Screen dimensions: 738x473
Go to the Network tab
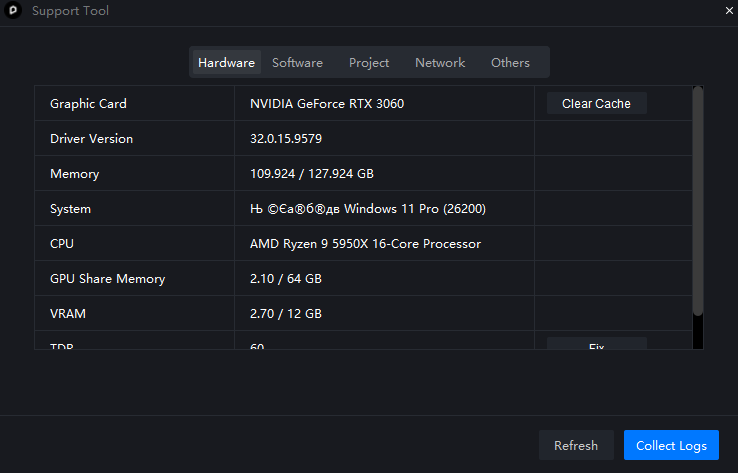pos(440,62)
